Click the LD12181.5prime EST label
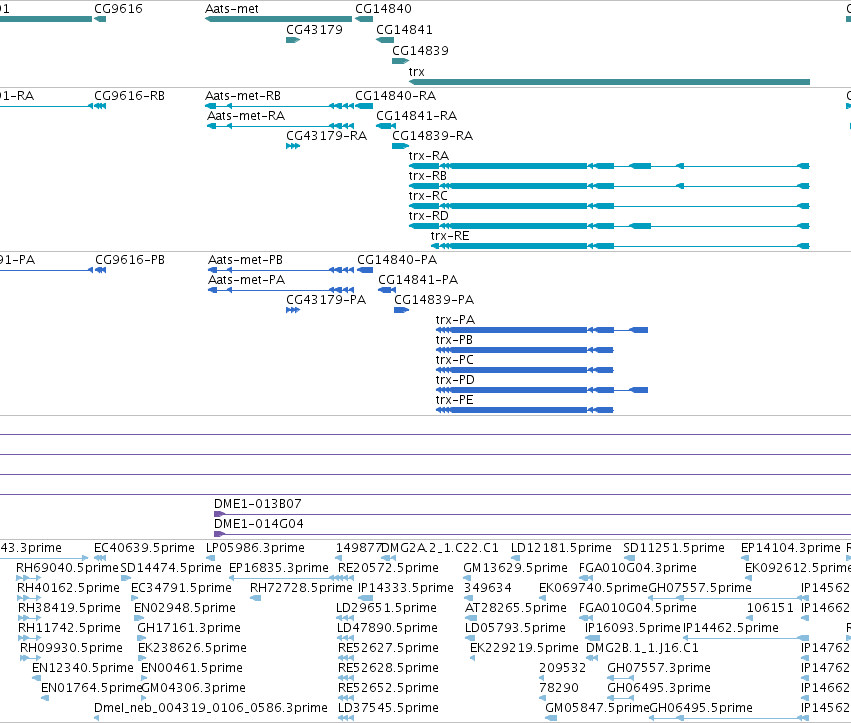This screenshot has height=723, width=851. (x=561, y=548)
